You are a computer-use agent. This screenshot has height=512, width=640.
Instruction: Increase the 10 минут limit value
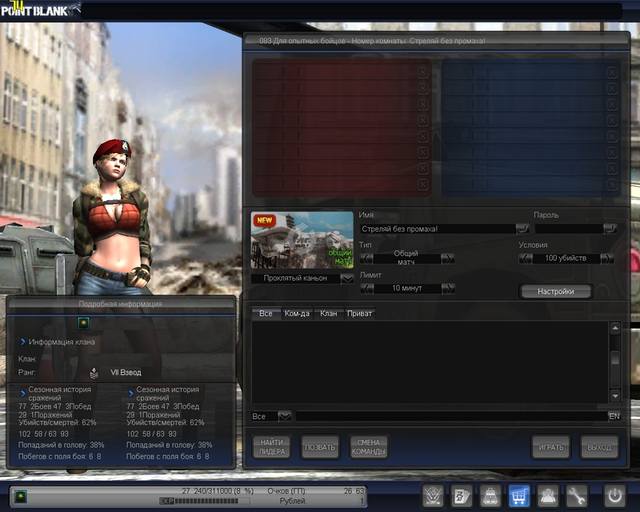pyautogui.click(x=448, y=288)
